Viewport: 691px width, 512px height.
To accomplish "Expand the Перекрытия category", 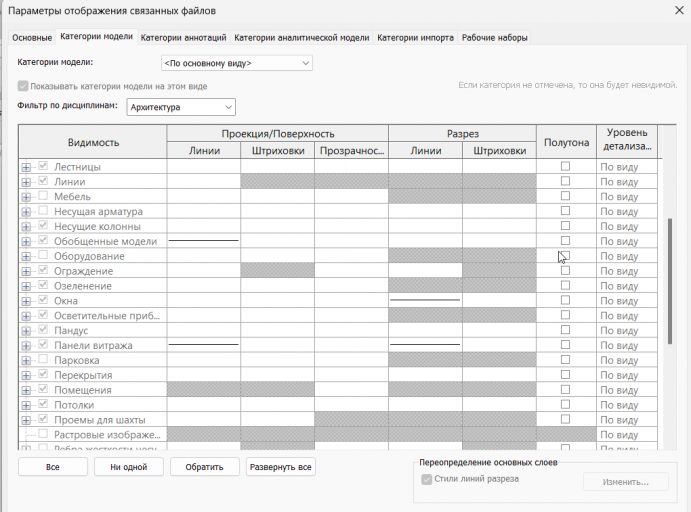I will (x=26, y=376).
